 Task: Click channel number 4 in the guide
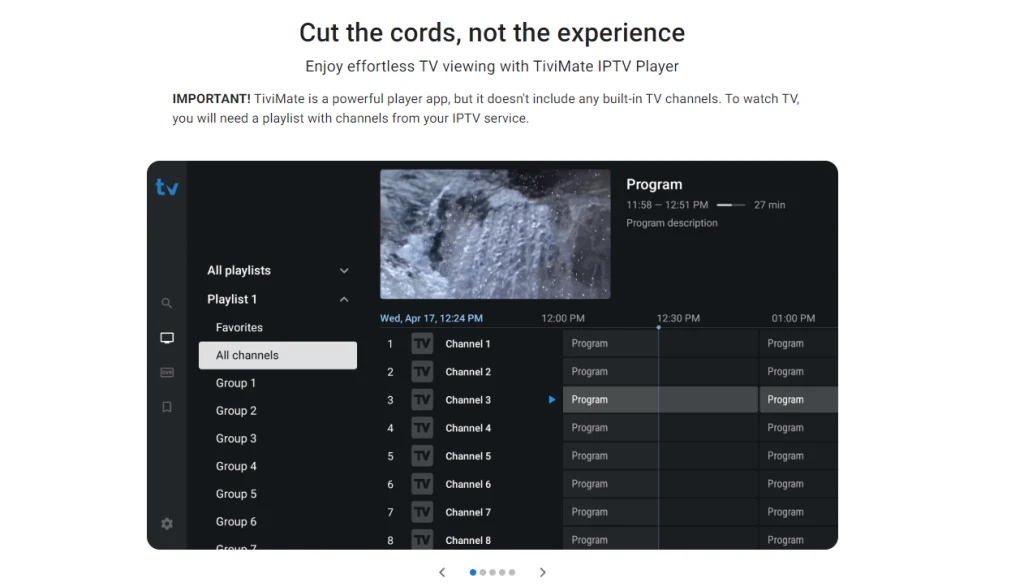tap(390, 428)
